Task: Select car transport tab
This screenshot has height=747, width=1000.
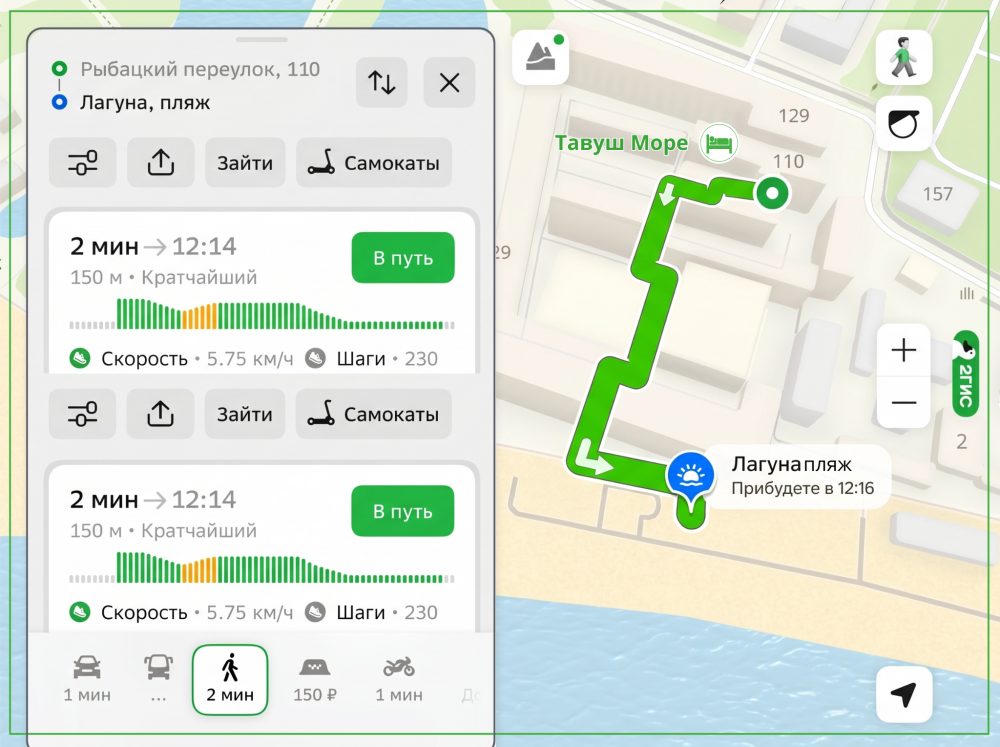Action: (x=87, y=679)
